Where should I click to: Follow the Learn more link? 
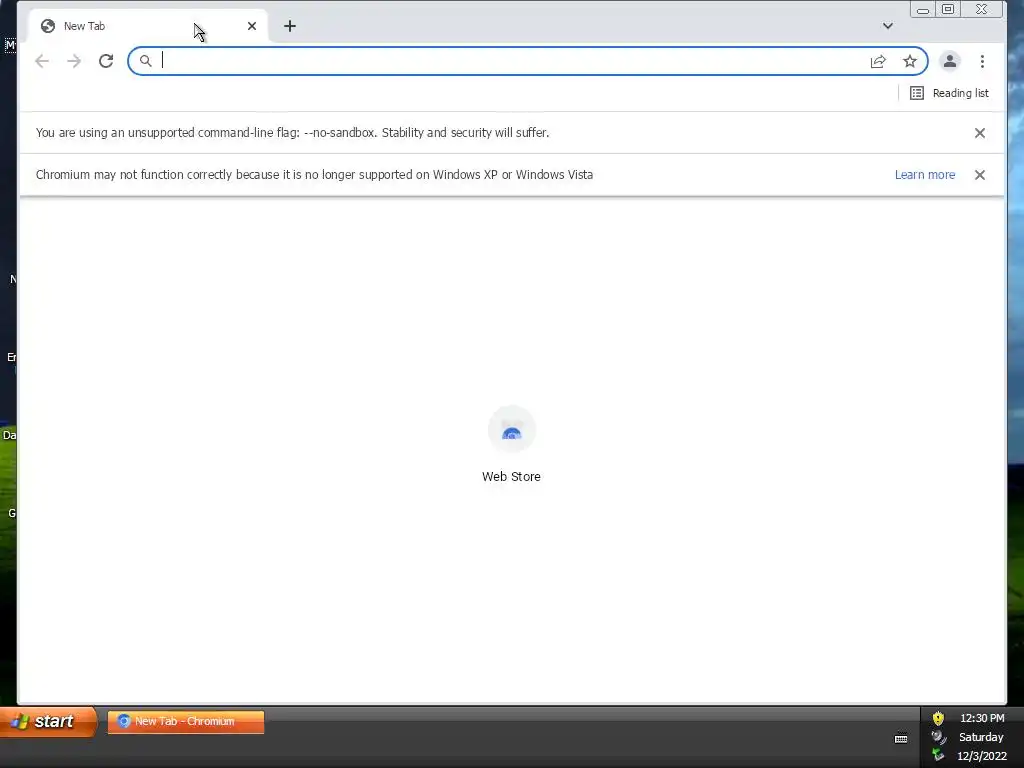click(925, 175)
